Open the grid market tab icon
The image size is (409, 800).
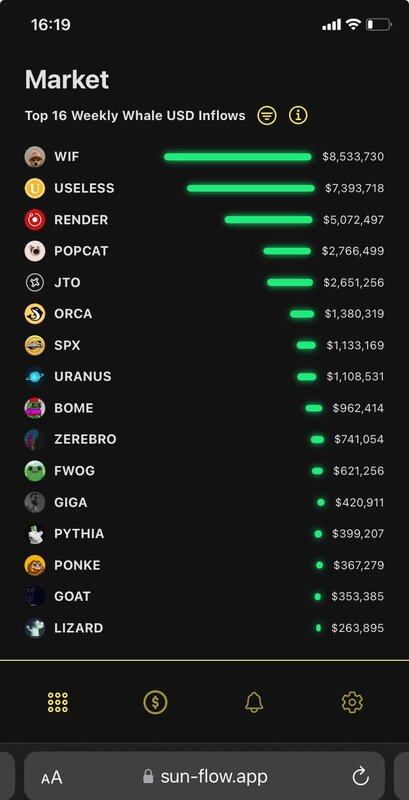[x=58, y=702]
